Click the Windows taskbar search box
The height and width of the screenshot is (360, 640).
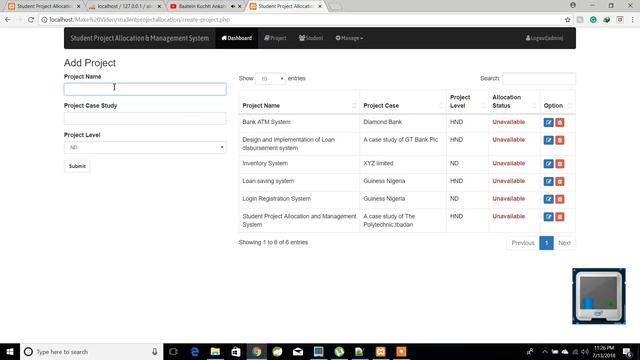[91, 351]
